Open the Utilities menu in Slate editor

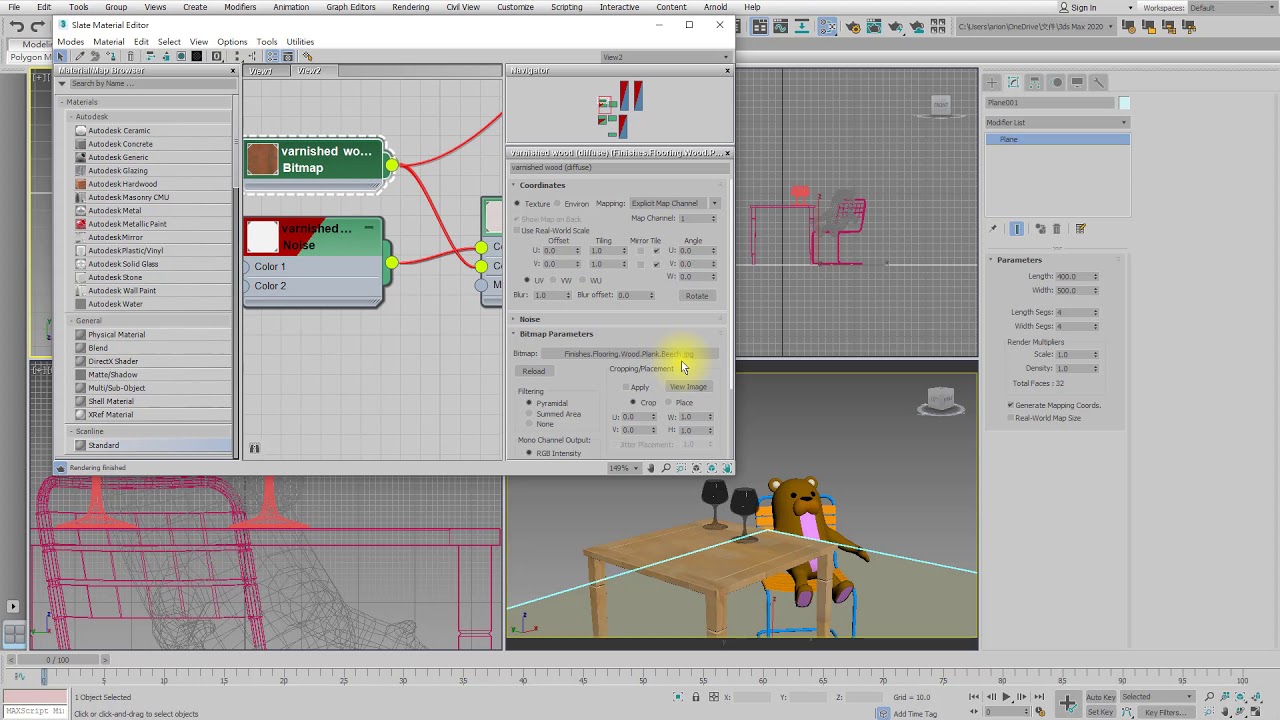click(300, 42)
